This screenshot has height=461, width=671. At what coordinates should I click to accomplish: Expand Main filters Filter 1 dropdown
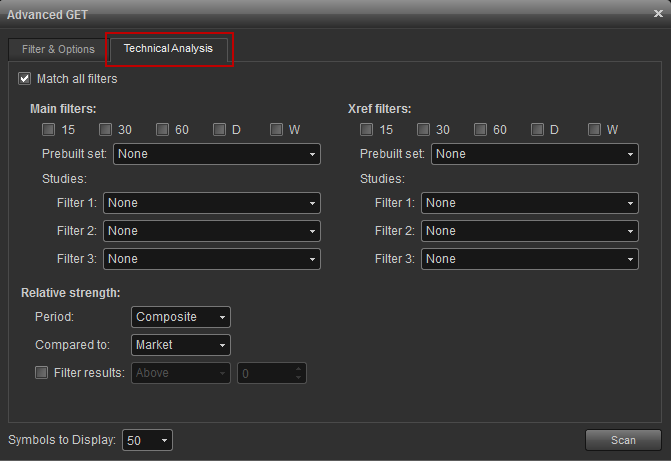pos(211,203)
